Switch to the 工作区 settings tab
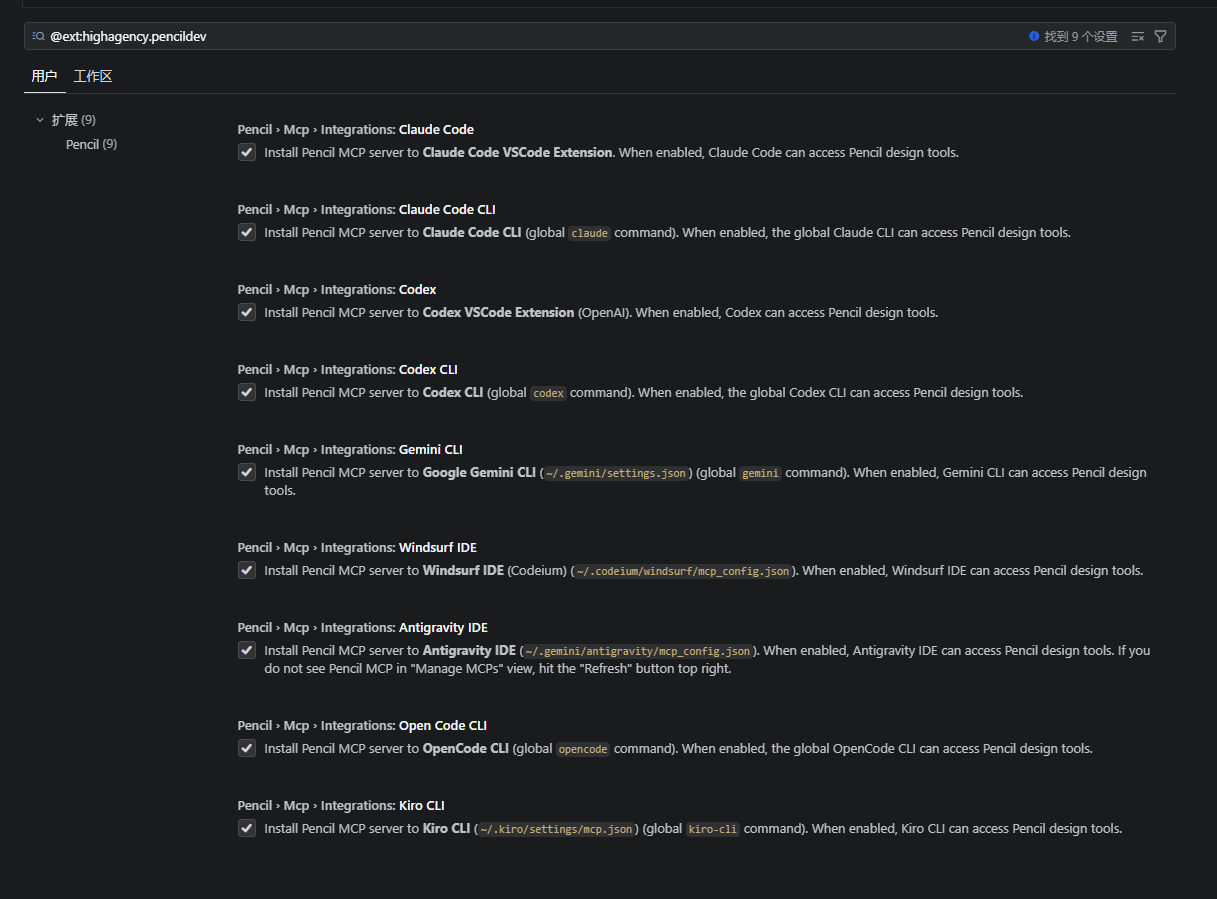Viewport: 1217px width, 899px height. click(x=93, y=76)
